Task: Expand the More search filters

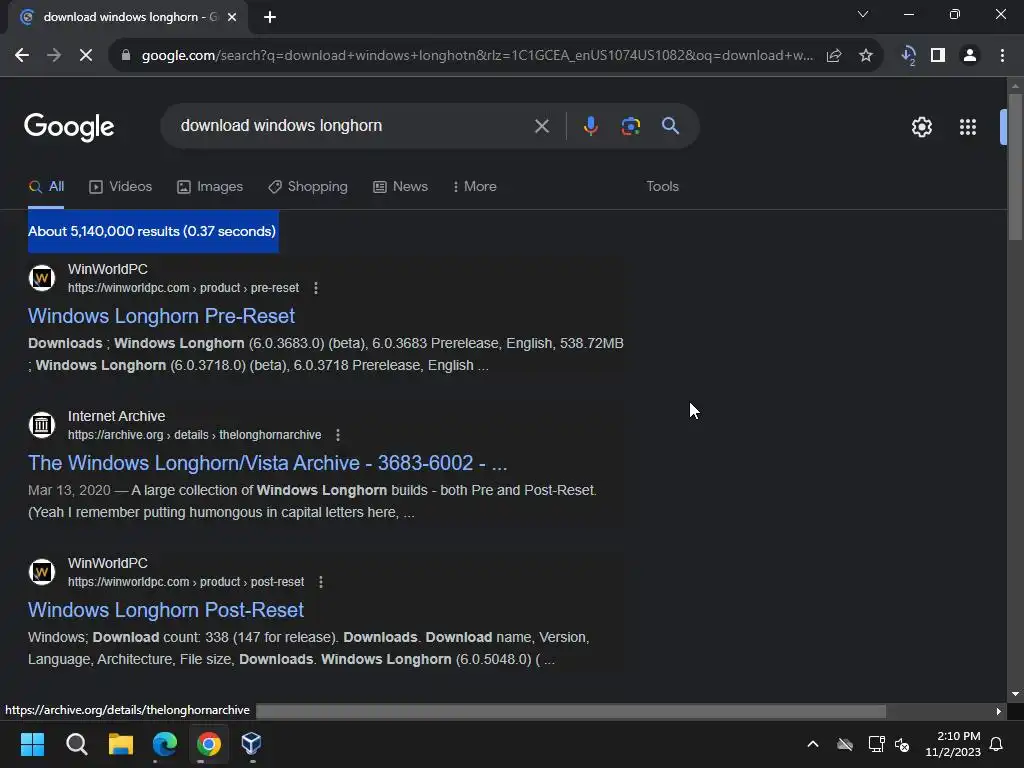Action: click(x=475, y=187)
